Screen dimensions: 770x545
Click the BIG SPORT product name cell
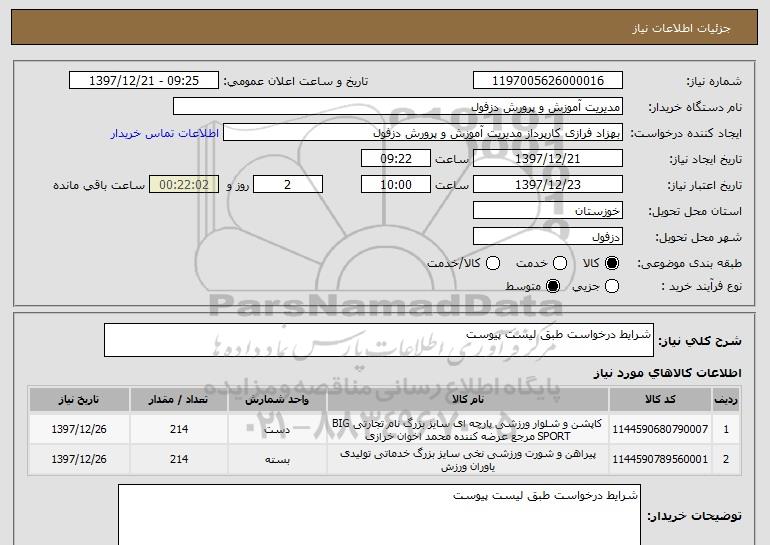point(468,430)
